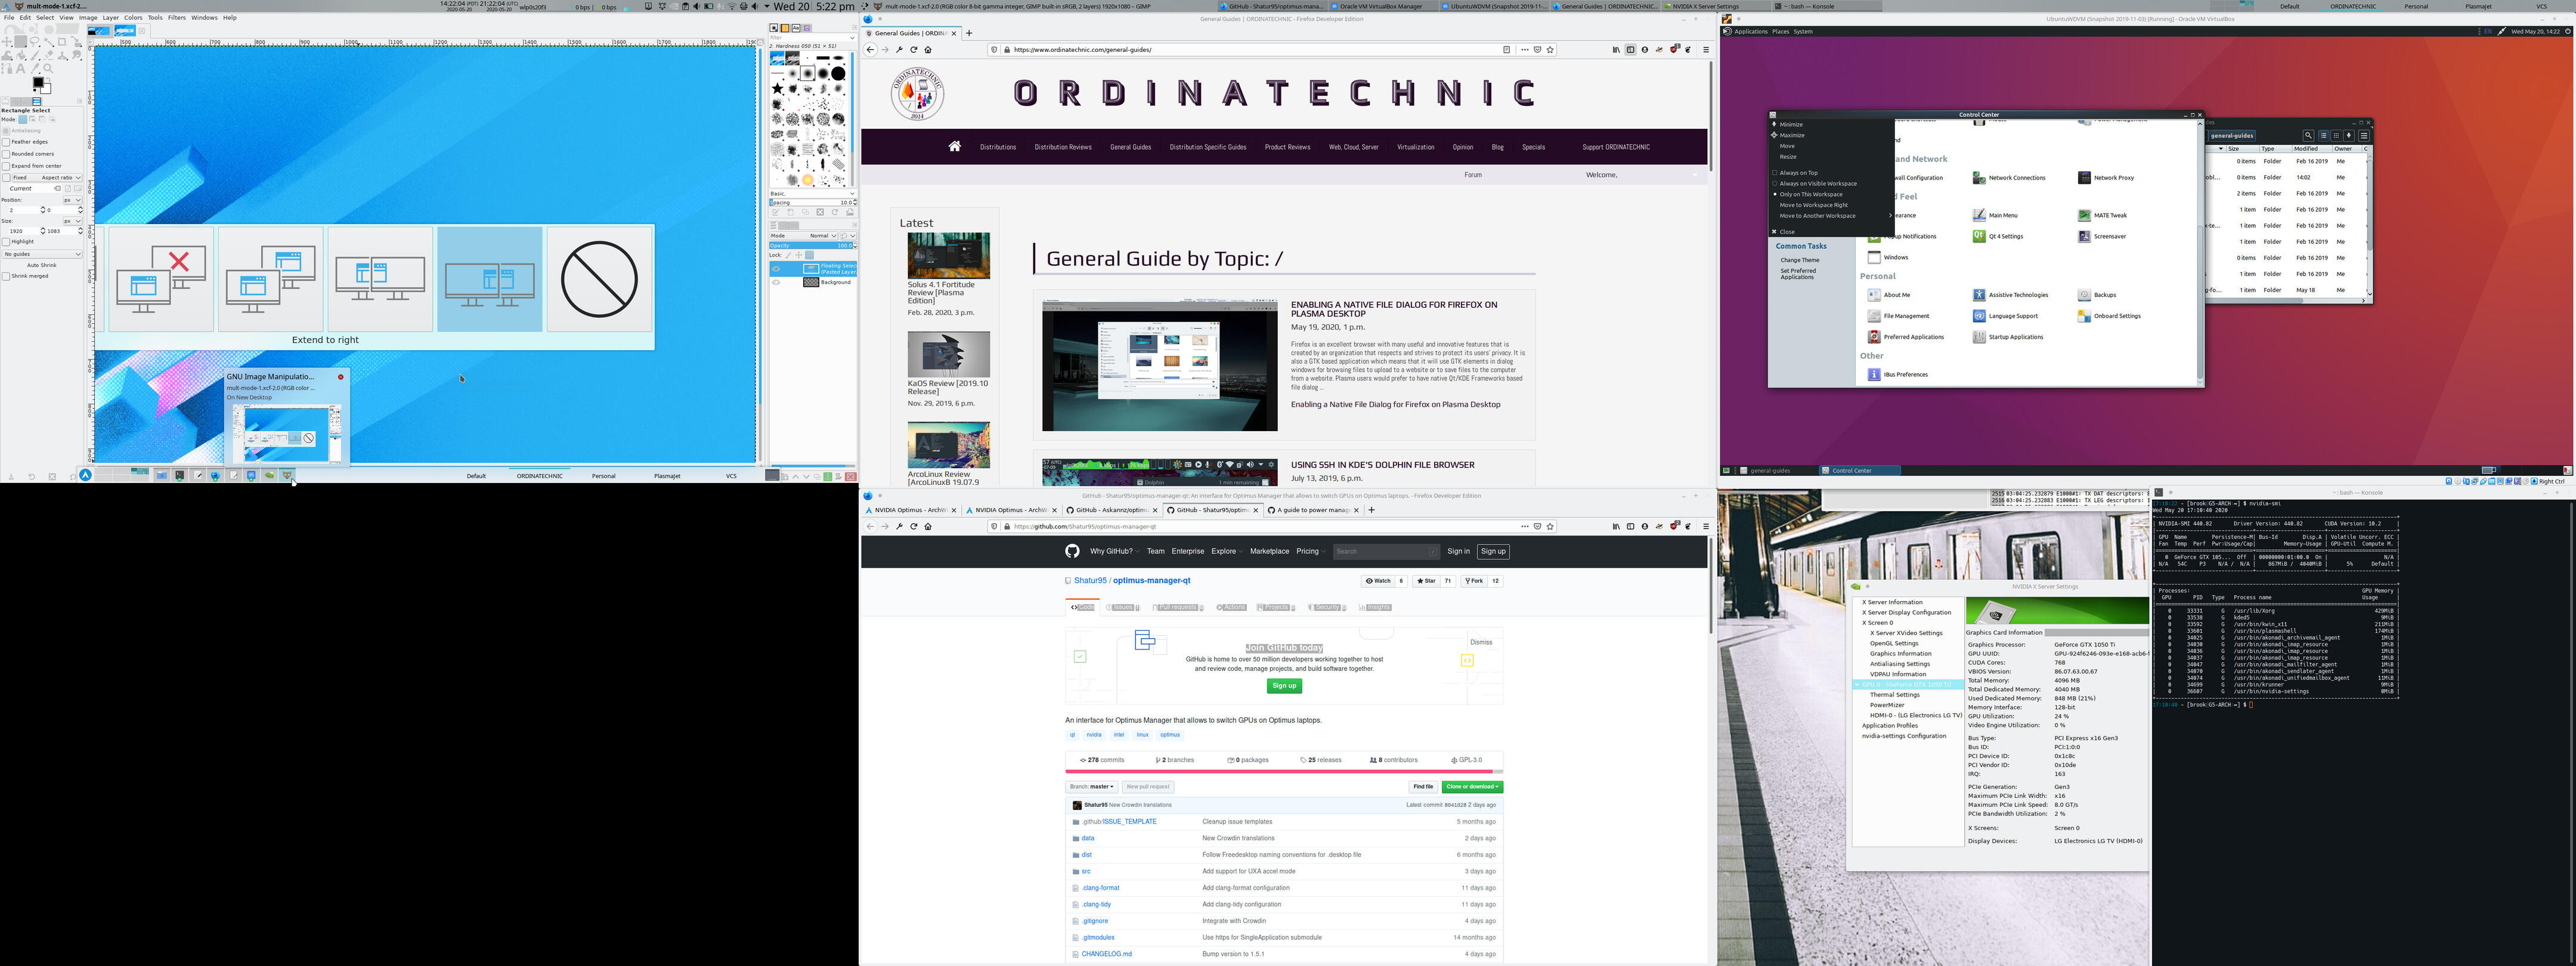Click the Auto Shrink button
2576x966 pixels.
[42, 266]
